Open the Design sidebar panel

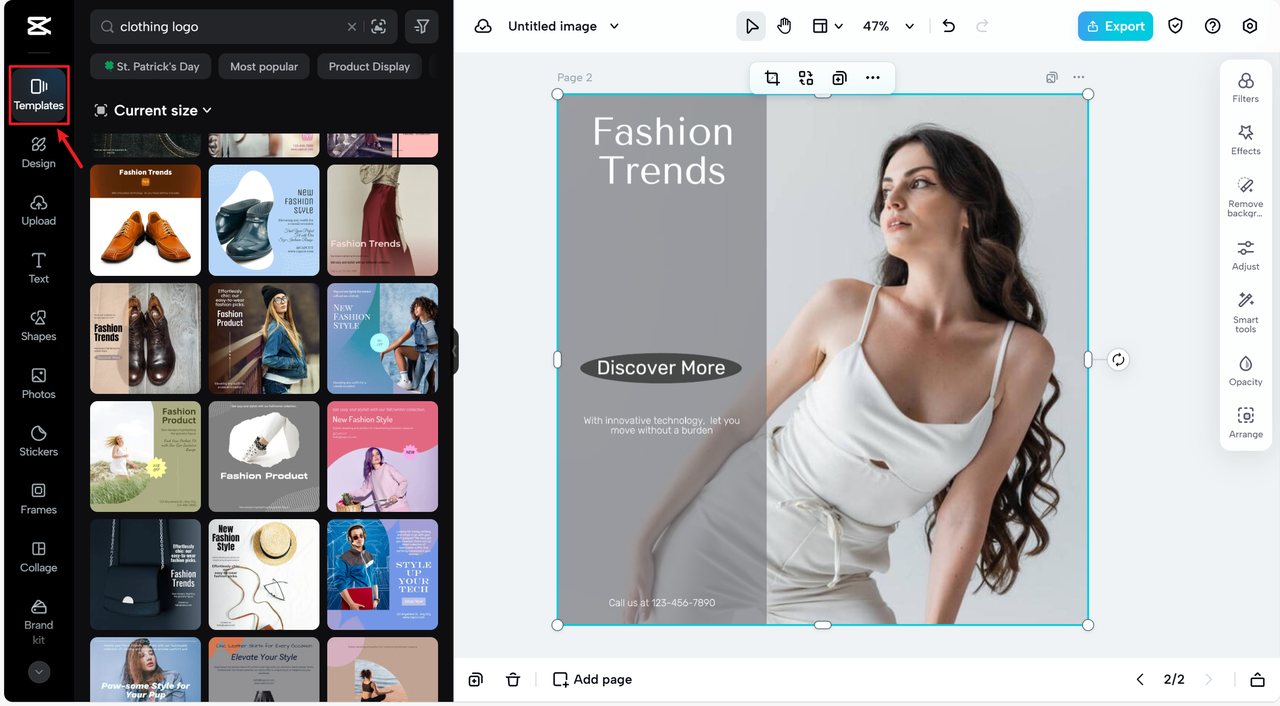click(39, 152)
